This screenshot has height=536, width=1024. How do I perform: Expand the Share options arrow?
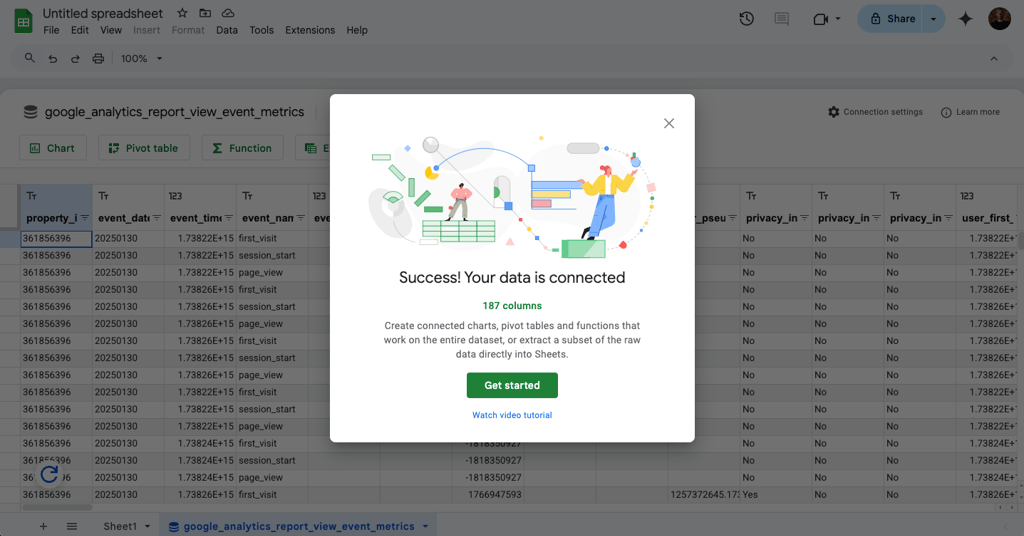pyautogui.click(x=933, y=19)
